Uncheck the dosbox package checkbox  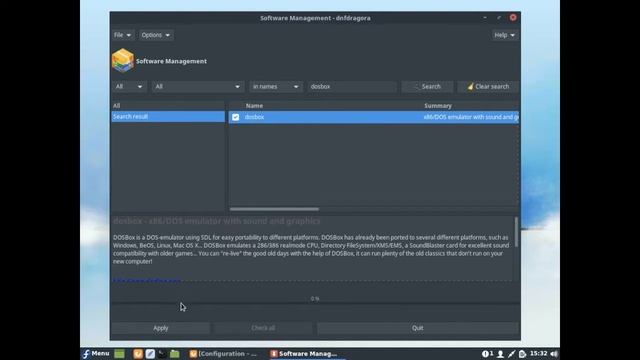pos(236,117)
